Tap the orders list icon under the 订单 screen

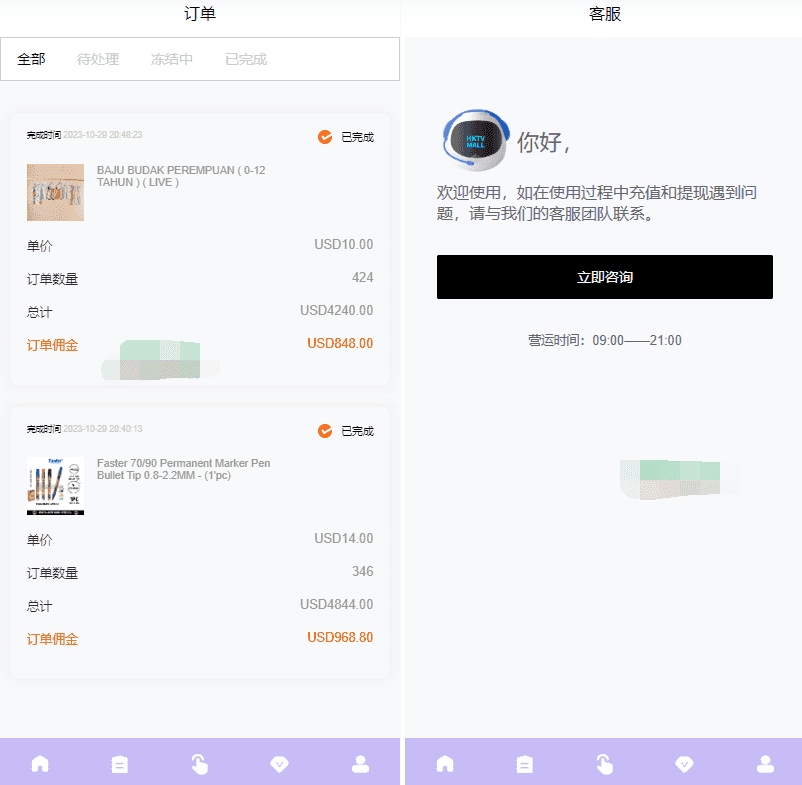click(120, 764)
